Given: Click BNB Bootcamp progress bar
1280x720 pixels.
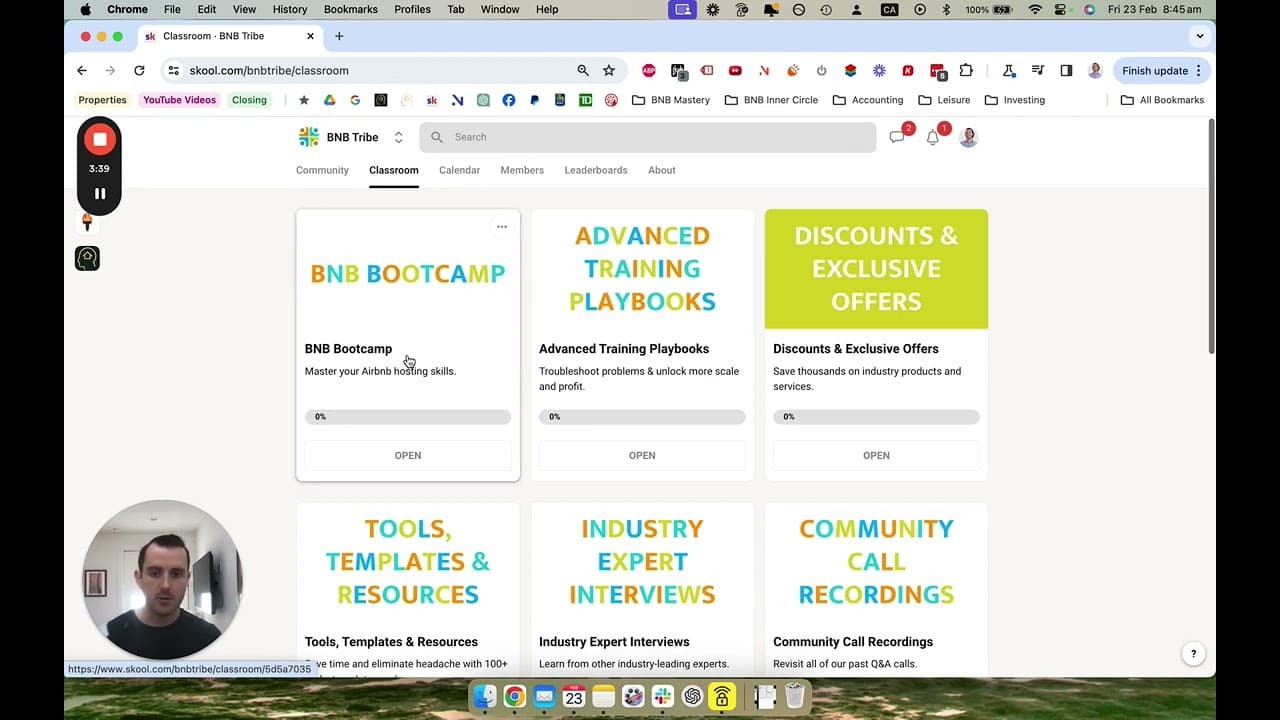Looking at the screenshot, I should coord(408,417).
